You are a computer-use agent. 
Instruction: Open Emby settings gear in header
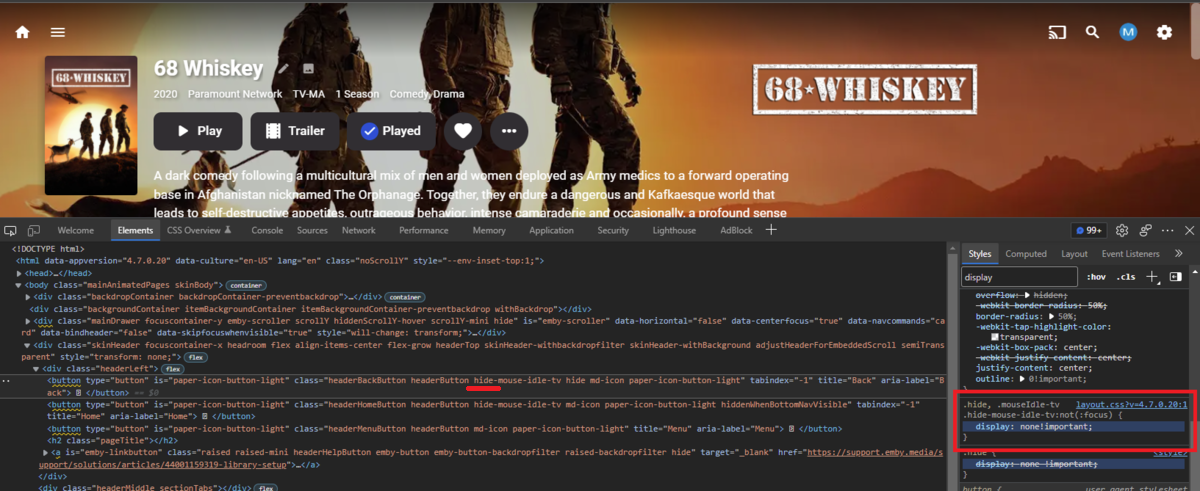pos(1164,32)
